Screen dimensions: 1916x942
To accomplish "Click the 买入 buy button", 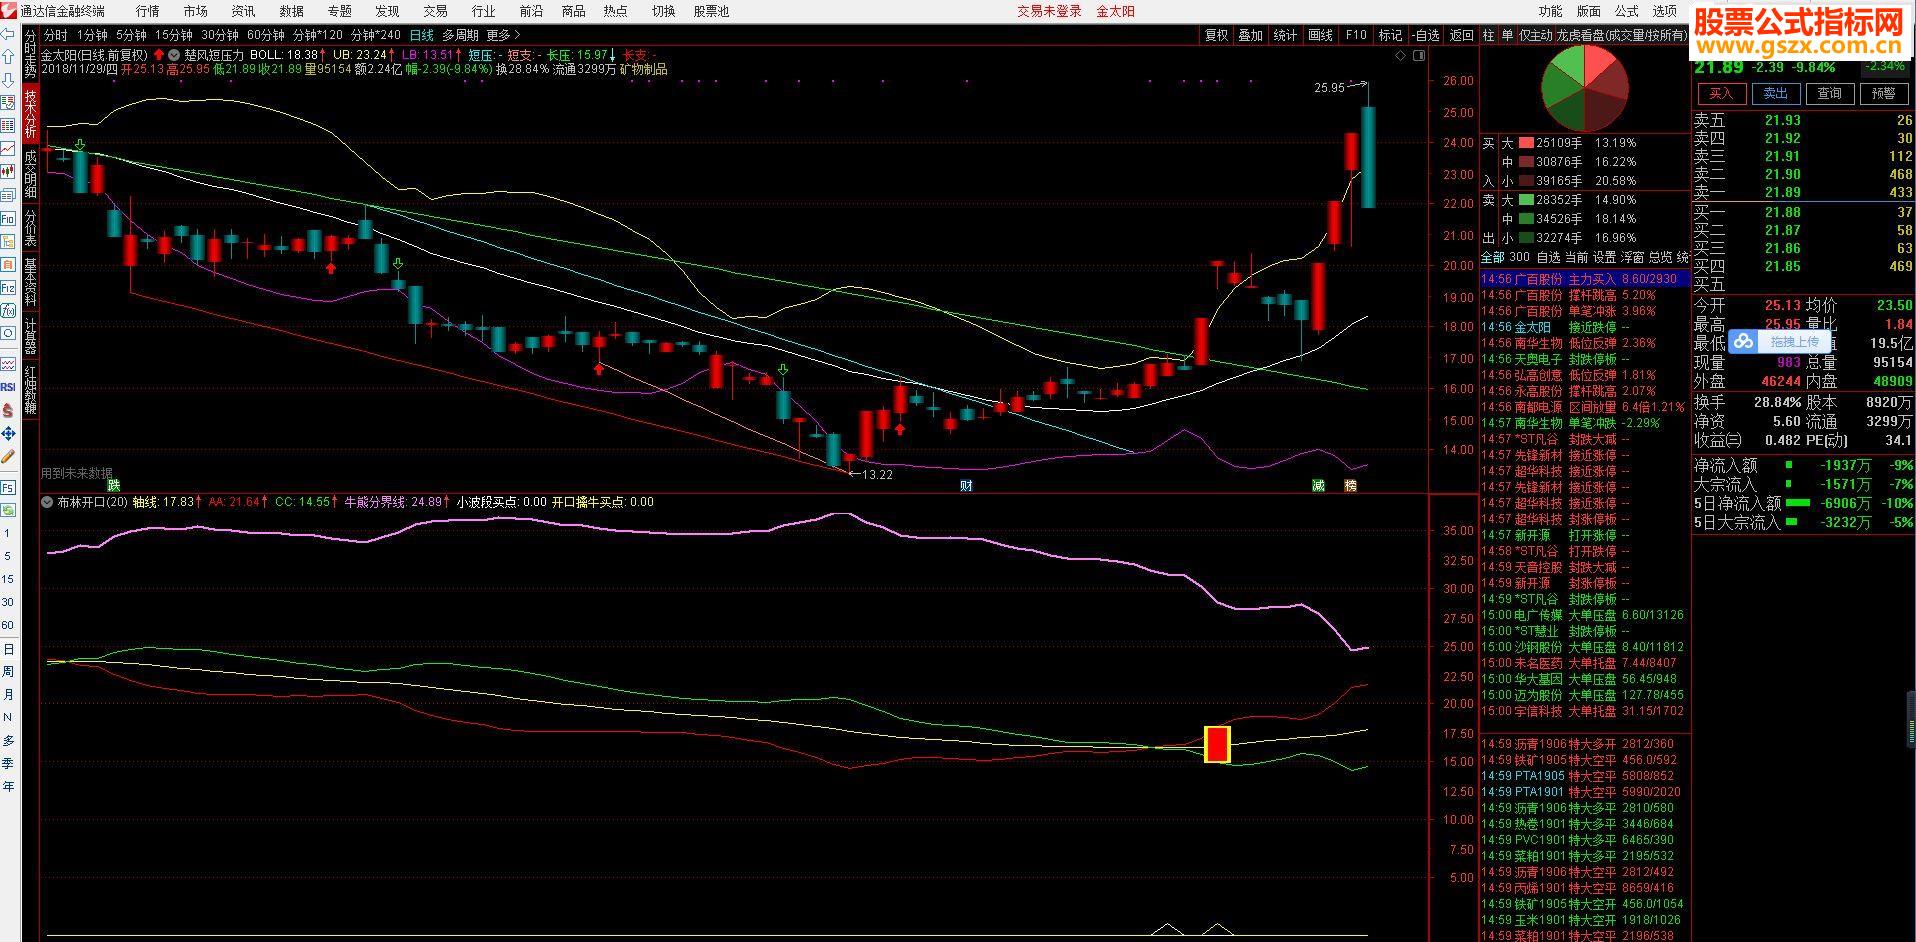I will (x=1721, y=94).
